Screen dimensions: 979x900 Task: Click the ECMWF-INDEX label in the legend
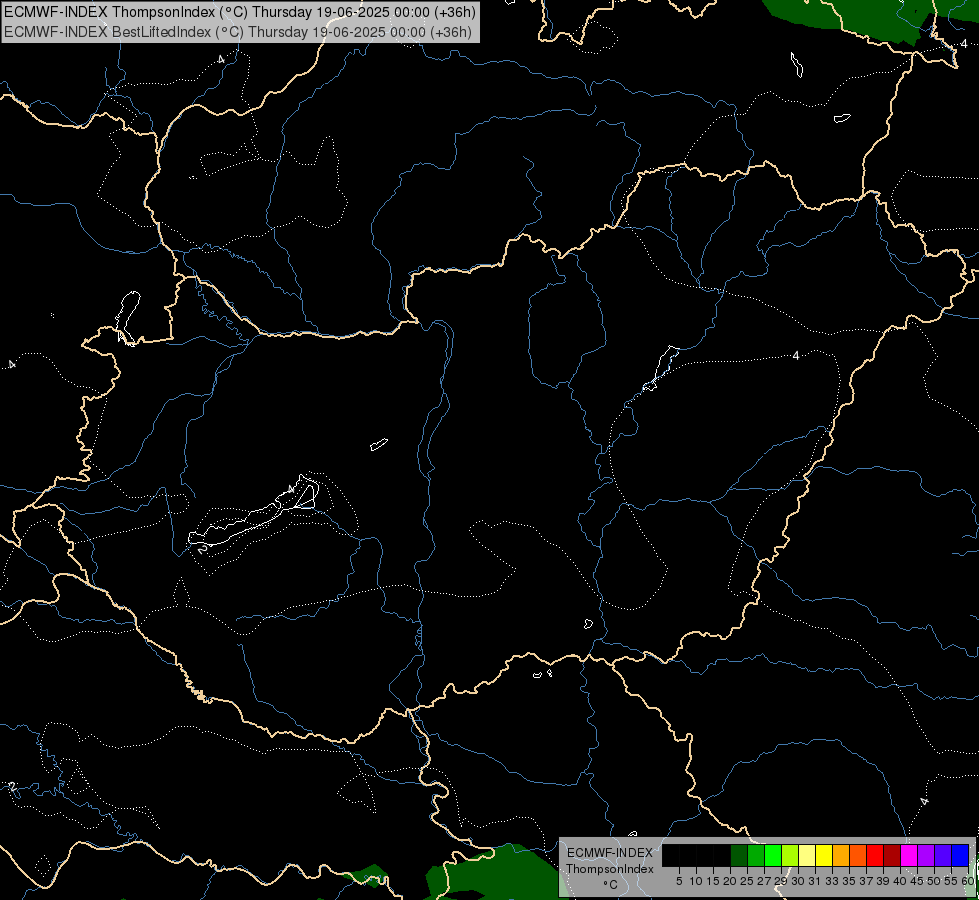(610, 853)
